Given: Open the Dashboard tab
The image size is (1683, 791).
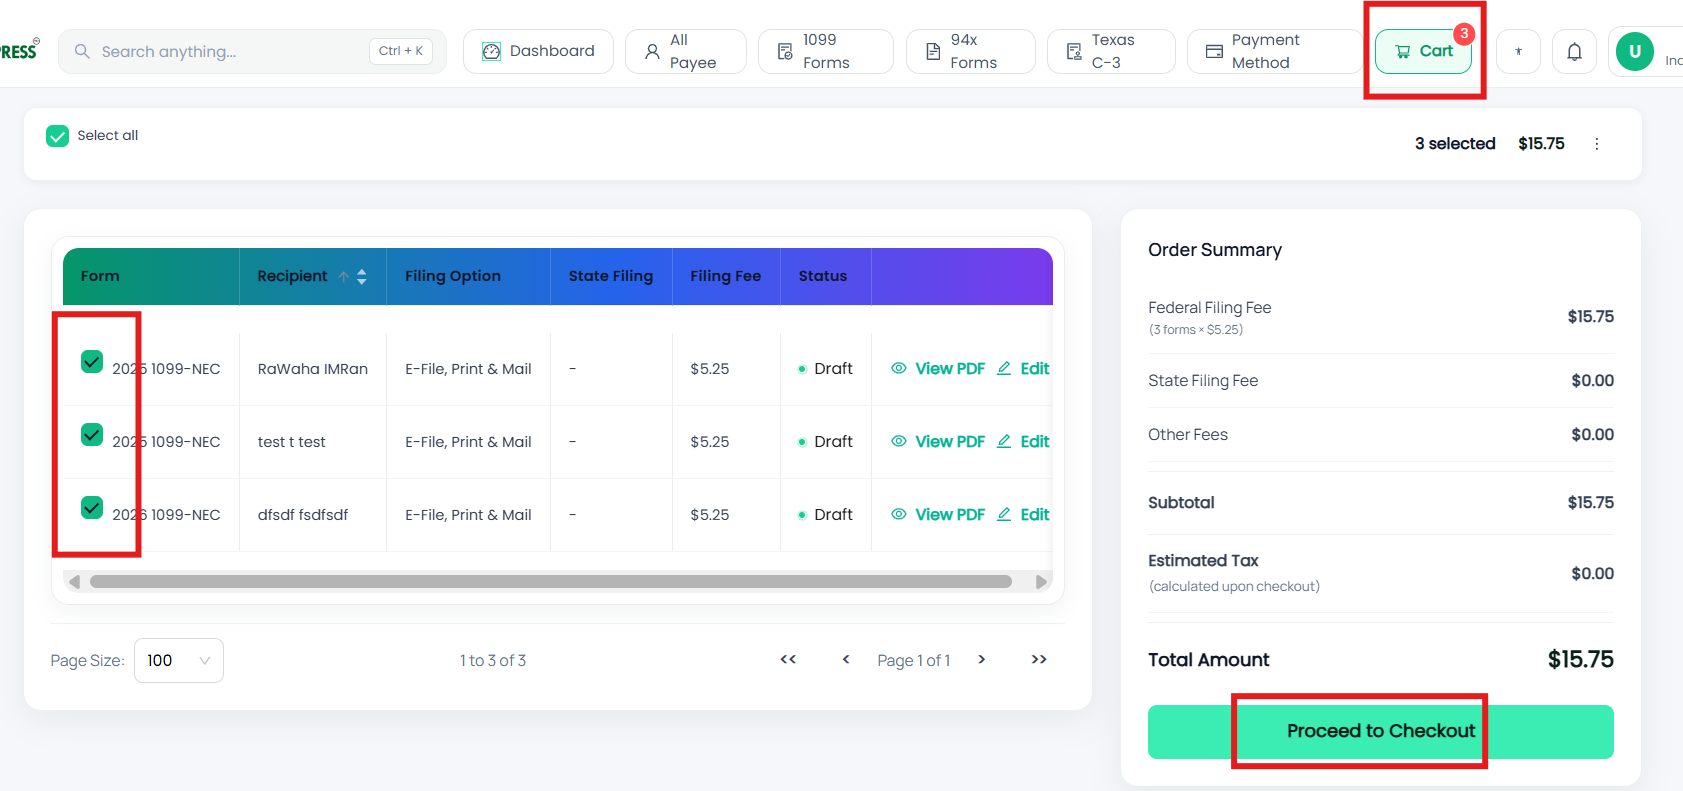Looking at the screenshot, I should [538, 51].
